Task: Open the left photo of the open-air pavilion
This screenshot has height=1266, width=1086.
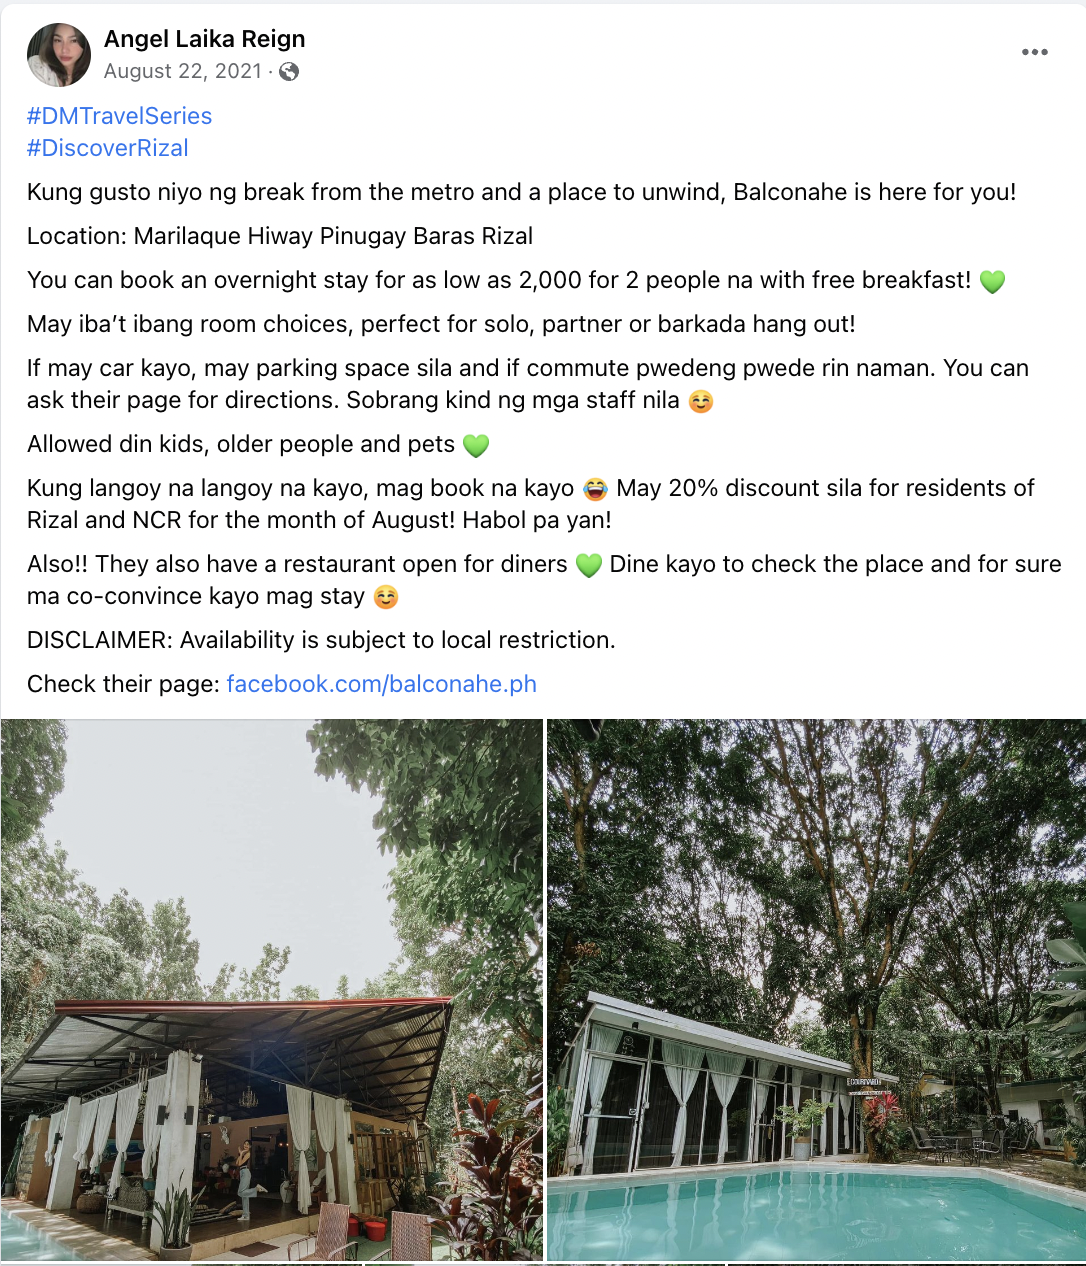Action: coord(271,989)
